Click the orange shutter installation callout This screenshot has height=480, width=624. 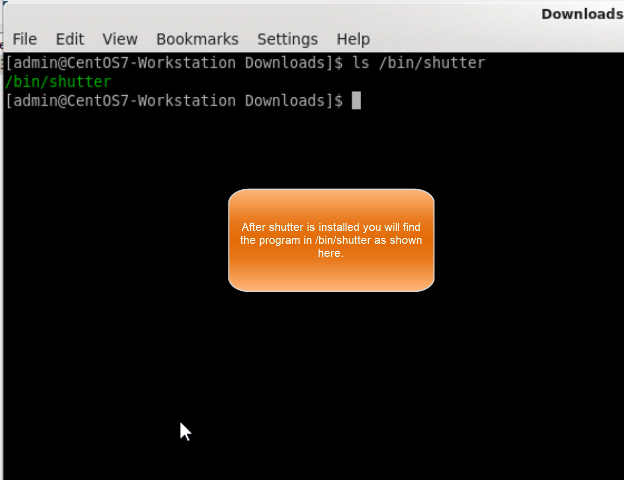331,270
